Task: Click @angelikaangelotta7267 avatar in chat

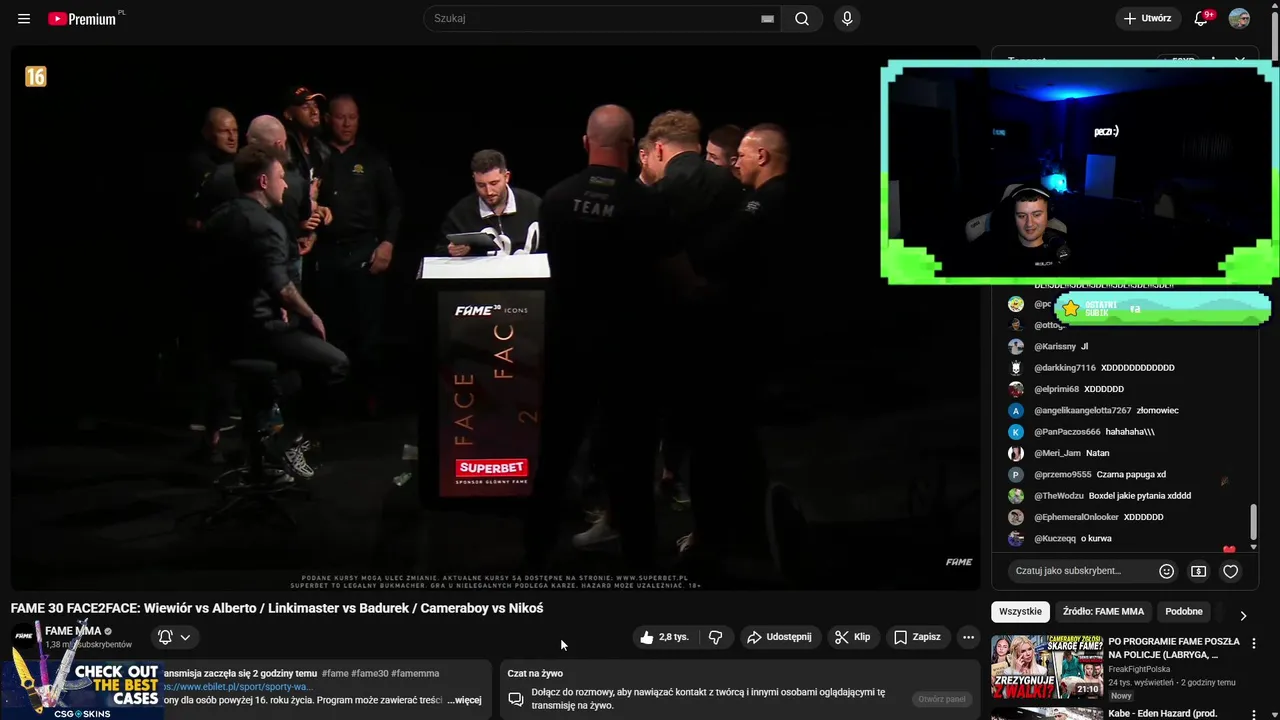Action: coord(1016,411)
